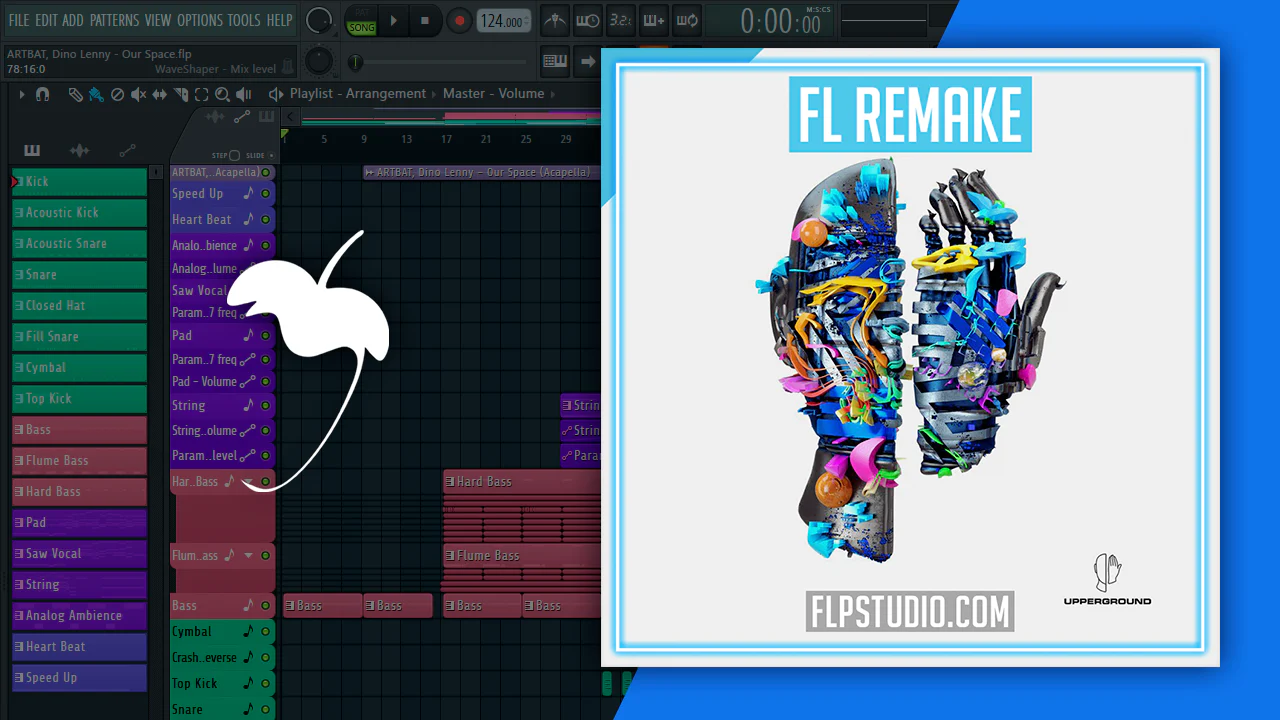
Task: Mute the Cymbal track
Action: 265,632
